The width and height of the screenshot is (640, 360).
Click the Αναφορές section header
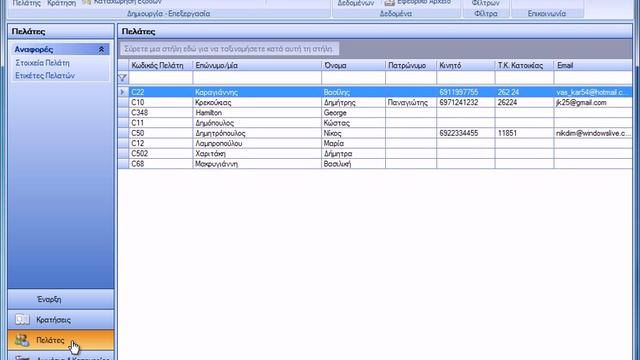tap(61, 49)
